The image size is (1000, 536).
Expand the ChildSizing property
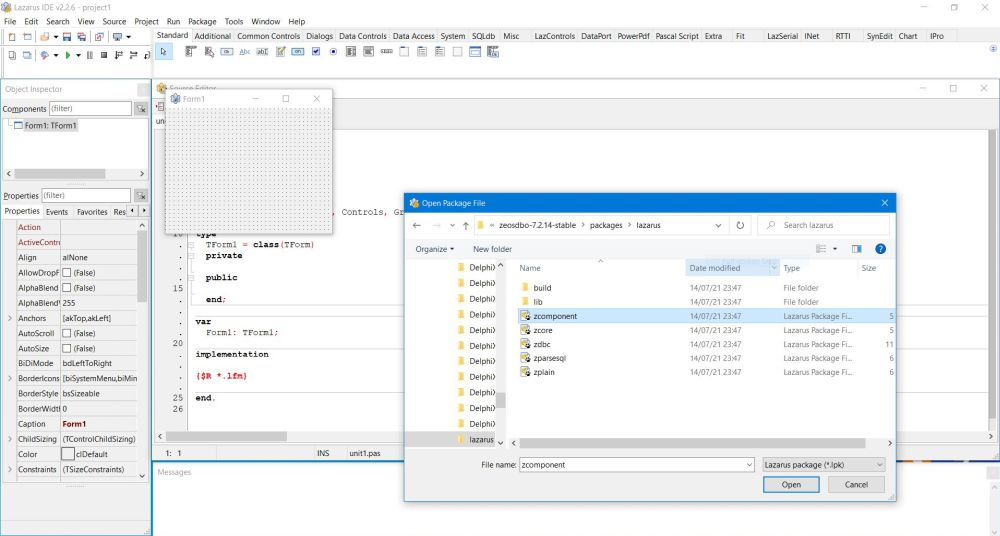[10, 439]
